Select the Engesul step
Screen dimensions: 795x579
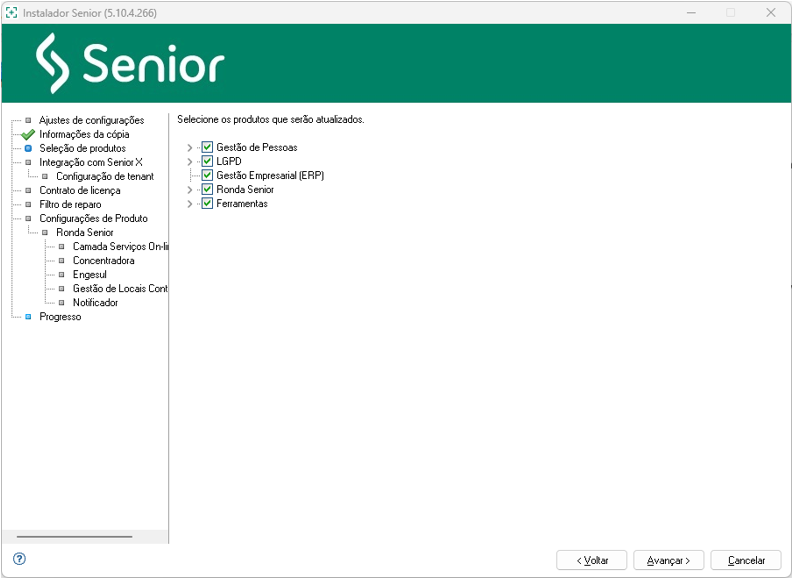tap(90, 275)
